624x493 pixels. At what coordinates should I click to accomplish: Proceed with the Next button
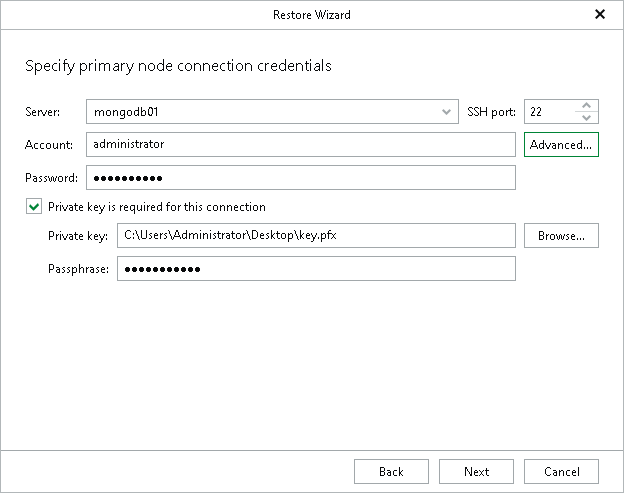point(476,472)
